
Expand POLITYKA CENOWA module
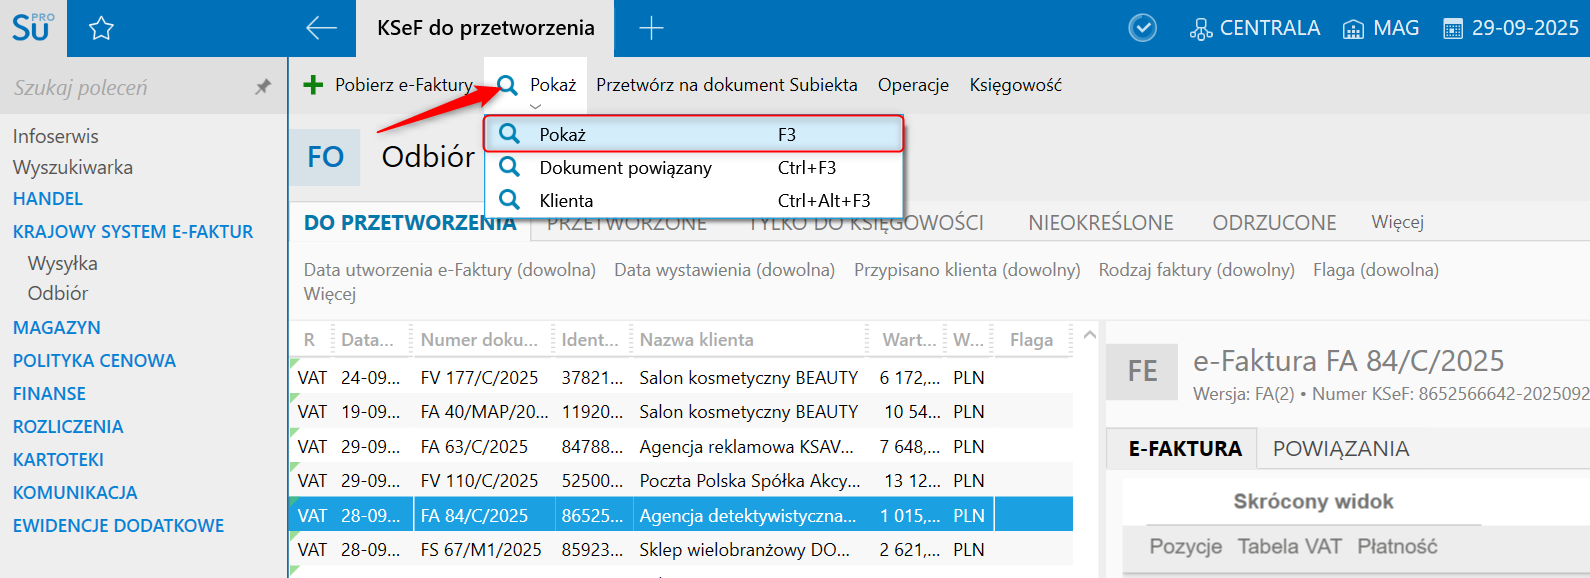(94, 361)
